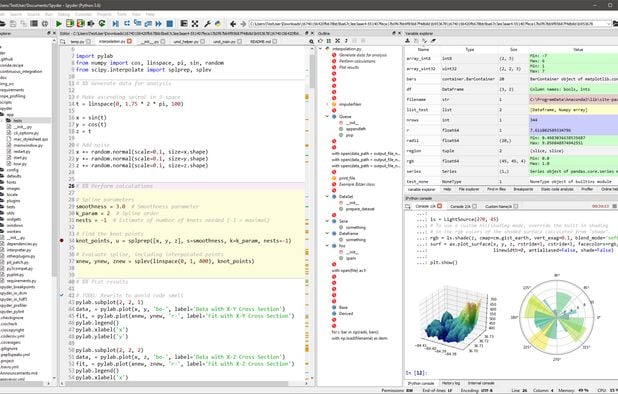Click Run cell and advance icon

(80, 24)
